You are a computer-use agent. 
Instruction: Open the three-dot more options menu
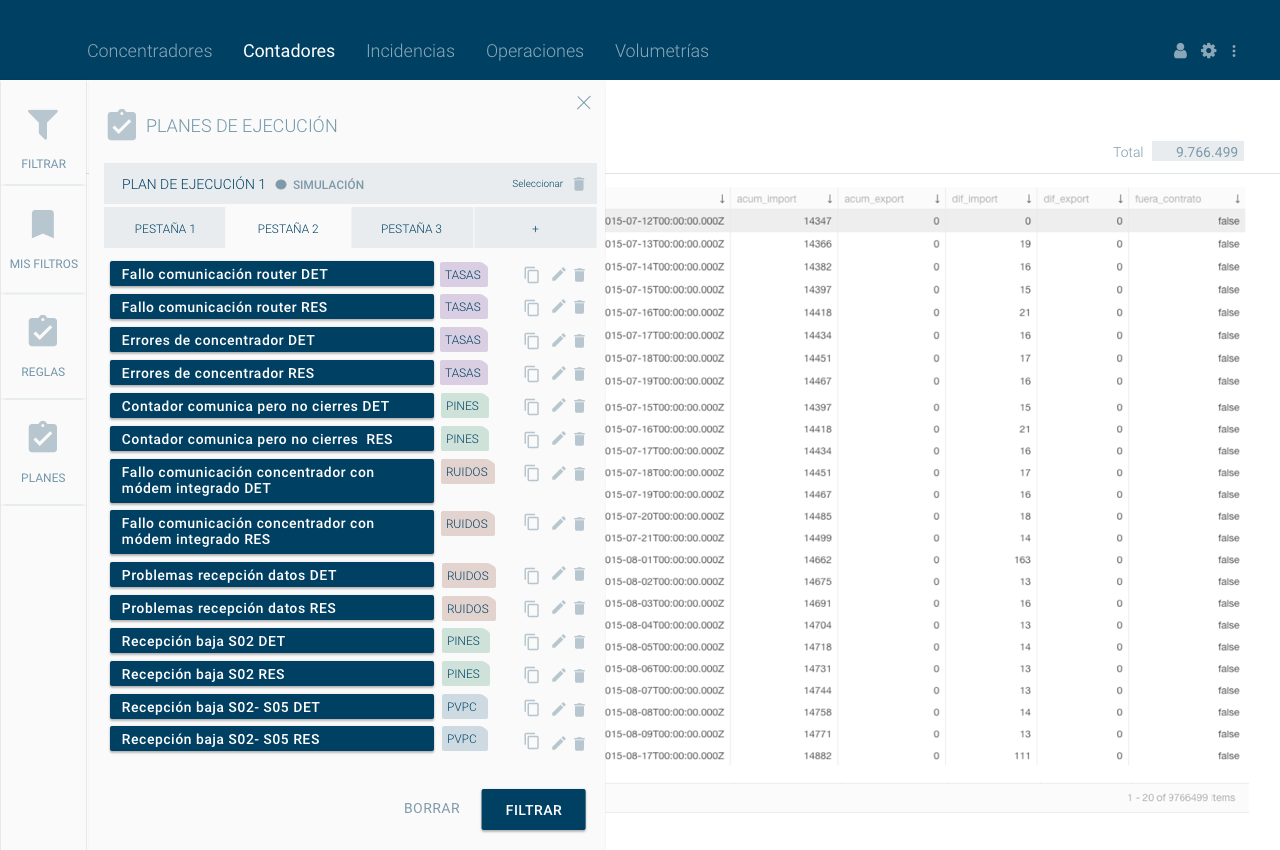(x=1234, y=51)
